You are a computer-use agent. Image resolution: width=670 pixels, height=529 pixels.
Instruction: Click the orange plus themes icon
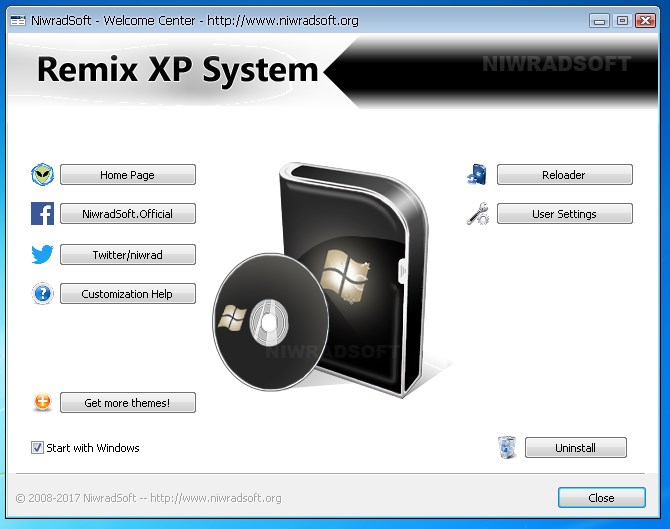tap(42, 402)
